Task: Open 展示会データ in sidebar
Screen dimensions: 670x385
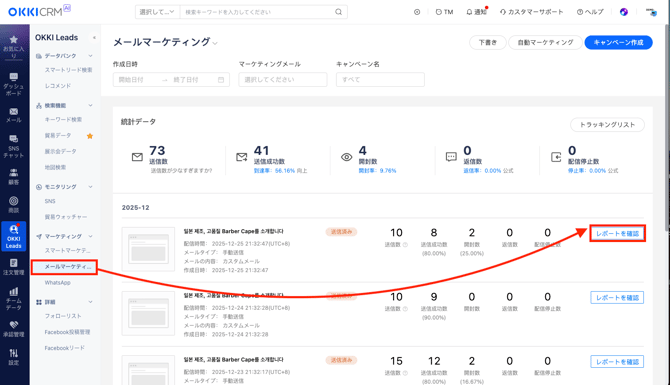Action: (x=61, y=152)
